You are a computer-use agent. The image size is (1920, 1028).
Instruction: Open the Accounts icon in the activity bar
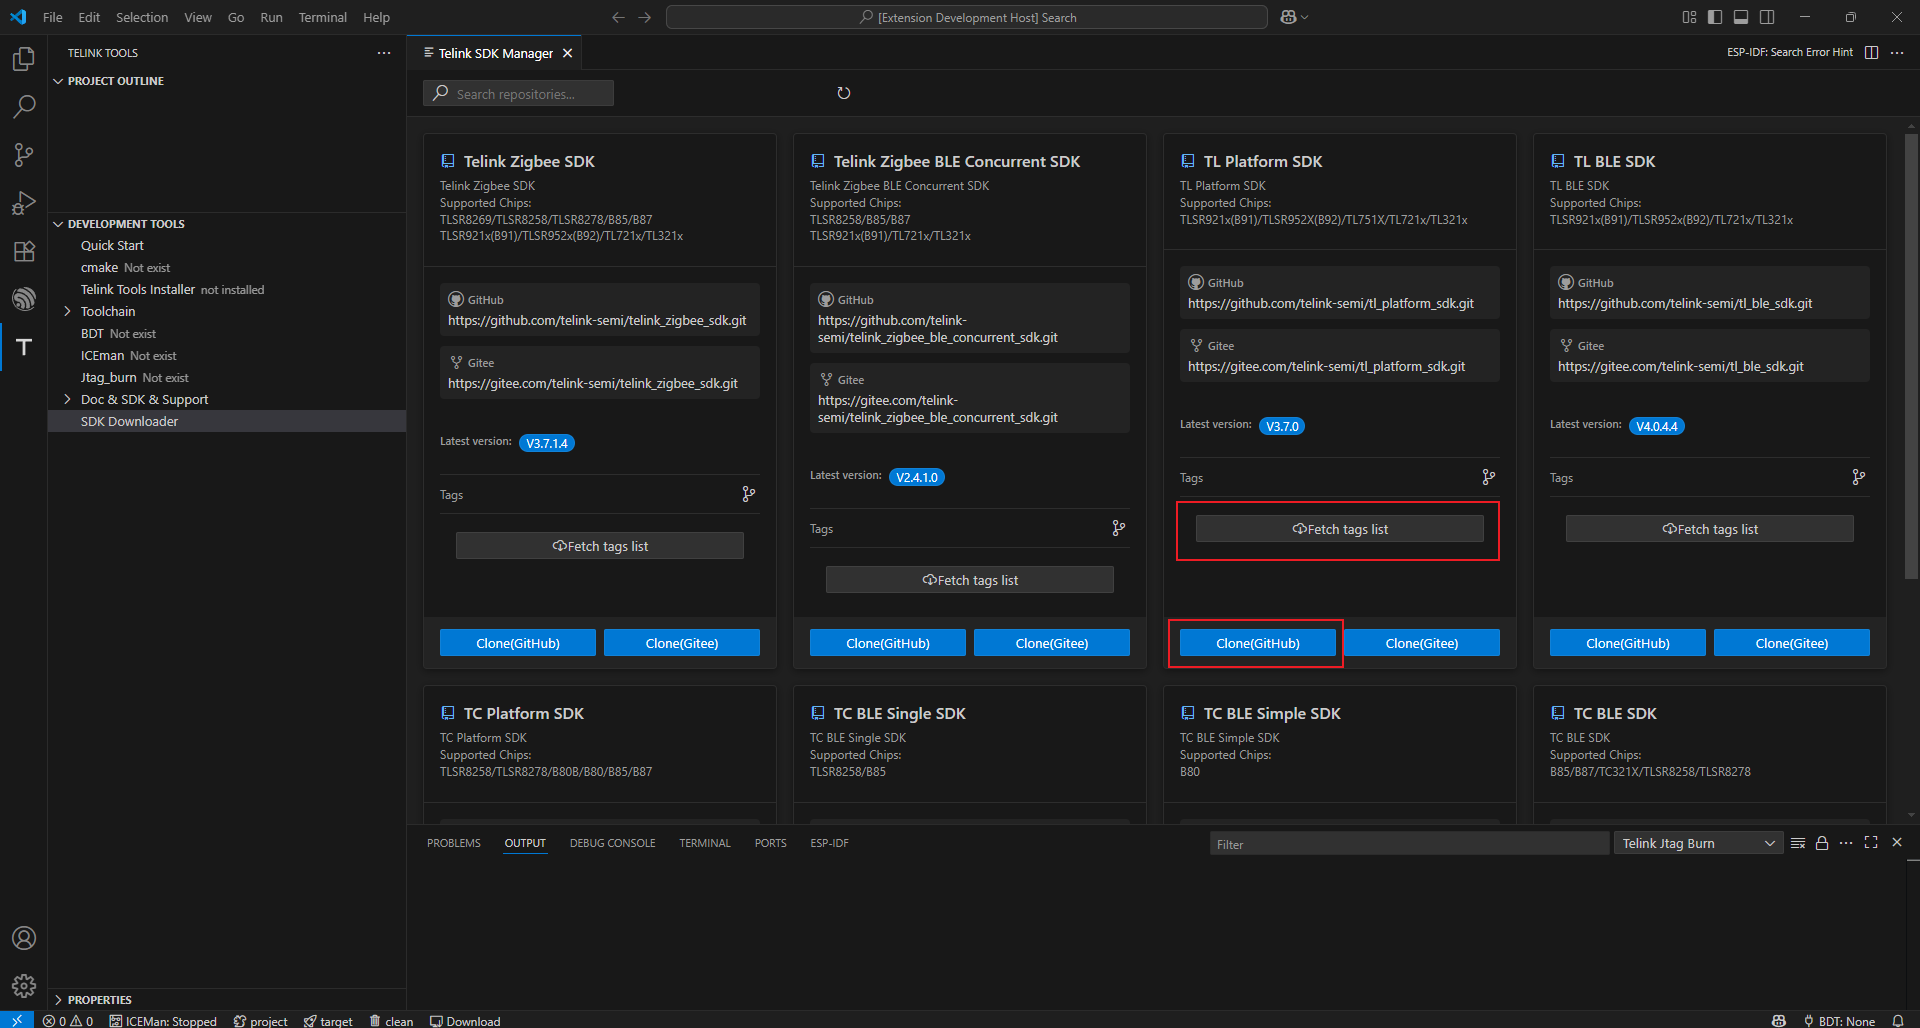click(24, 938)
